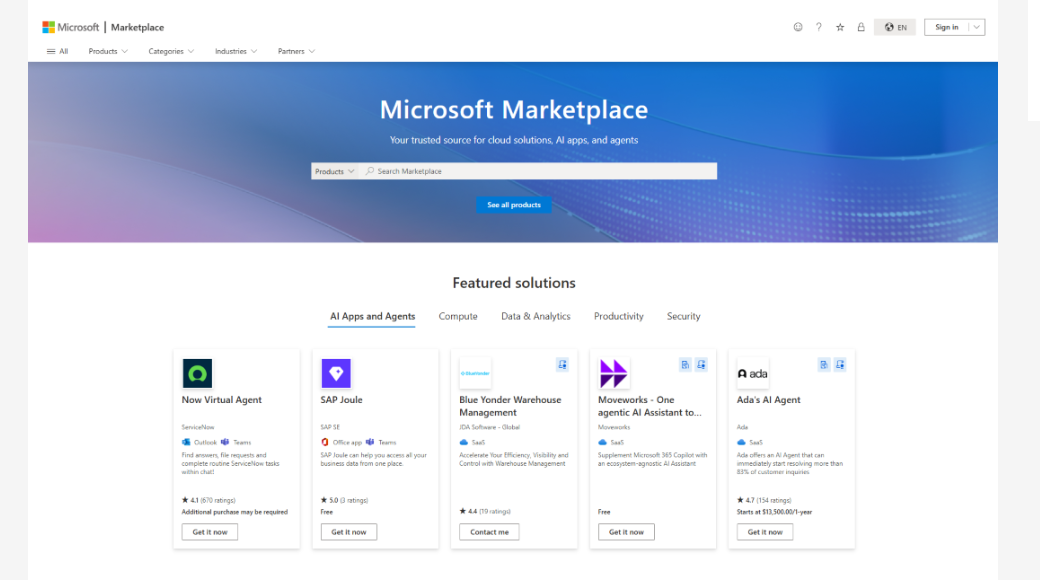Open help via the question mark icon
Image resolution: width=1040 pixels, height=580 pixels.
tap(819, 27)
